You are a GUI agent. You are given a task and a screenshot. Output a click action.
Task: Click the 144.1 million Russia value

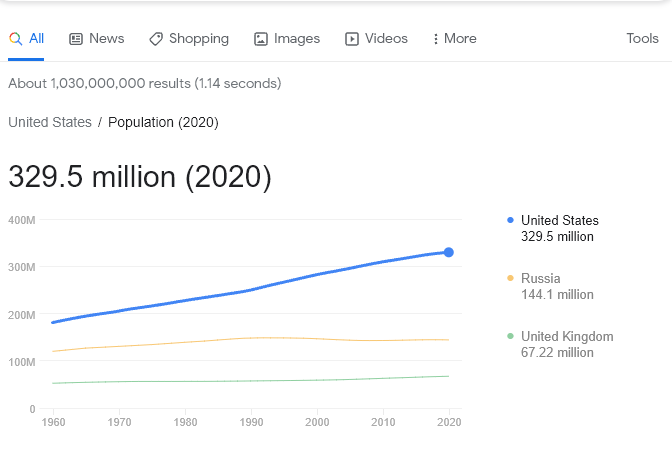tap(557, 294)
